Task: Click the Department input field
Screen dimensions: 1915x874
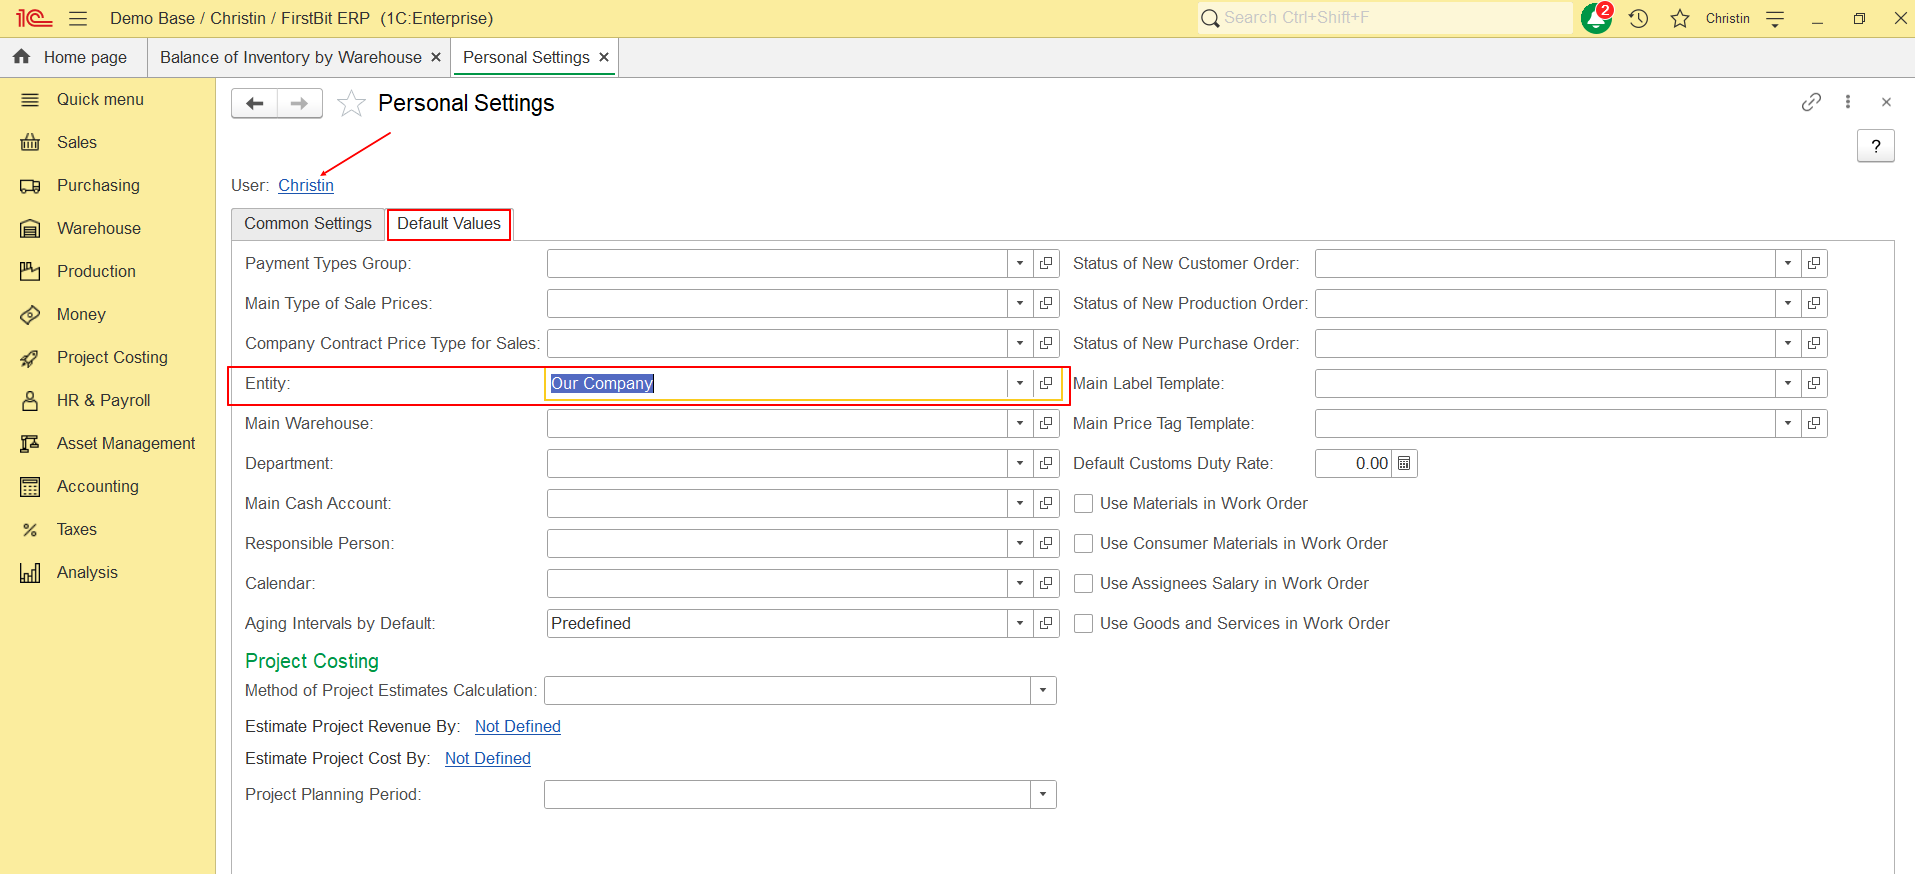Action: 776,464
